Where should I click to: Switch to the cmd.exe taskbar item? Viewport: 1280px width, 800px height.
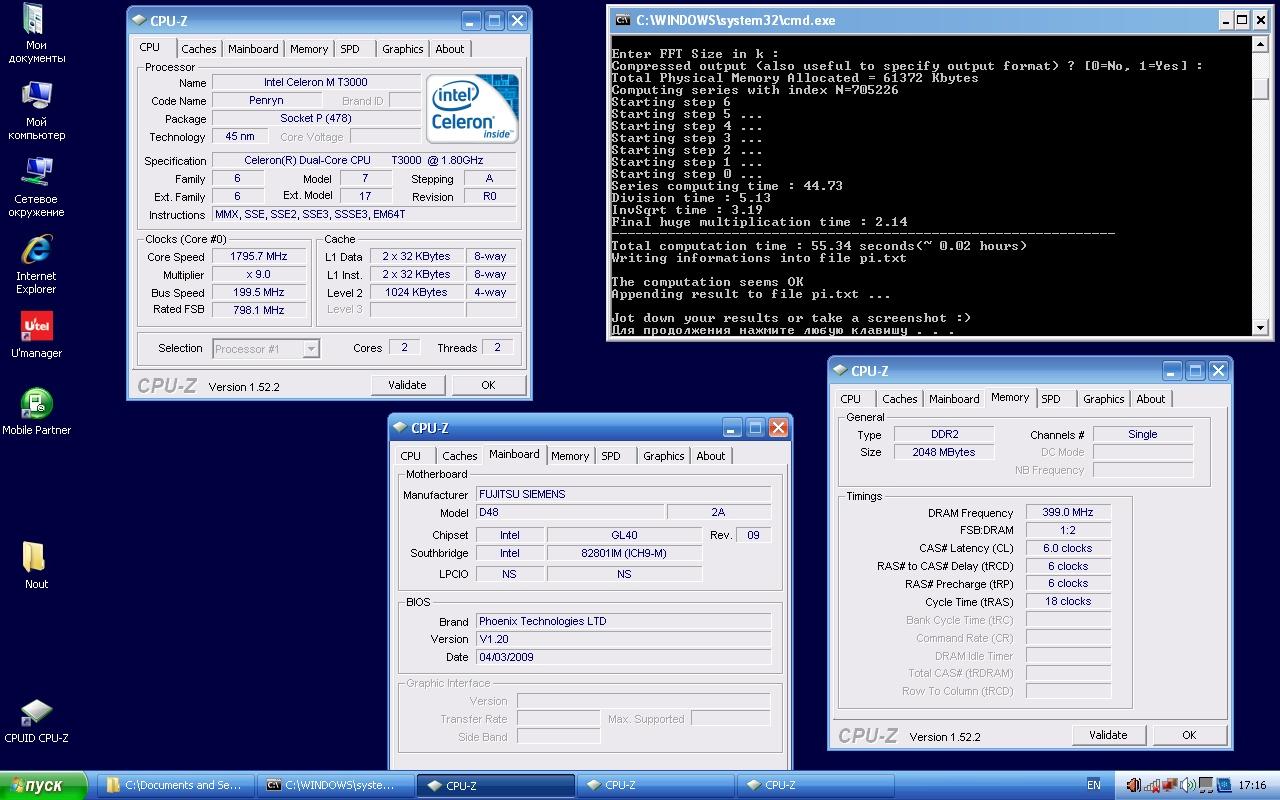click(335, 785)
